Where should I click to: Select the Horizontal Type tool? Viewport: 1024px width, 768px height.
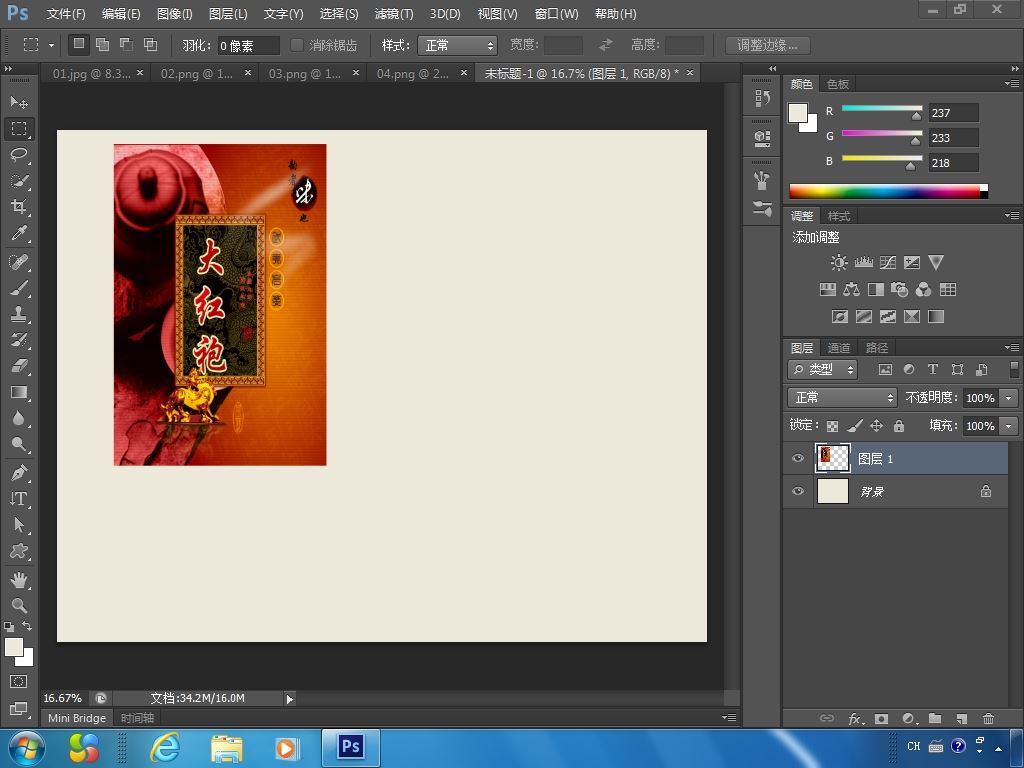pyautogui.click(x=19, y=499)
